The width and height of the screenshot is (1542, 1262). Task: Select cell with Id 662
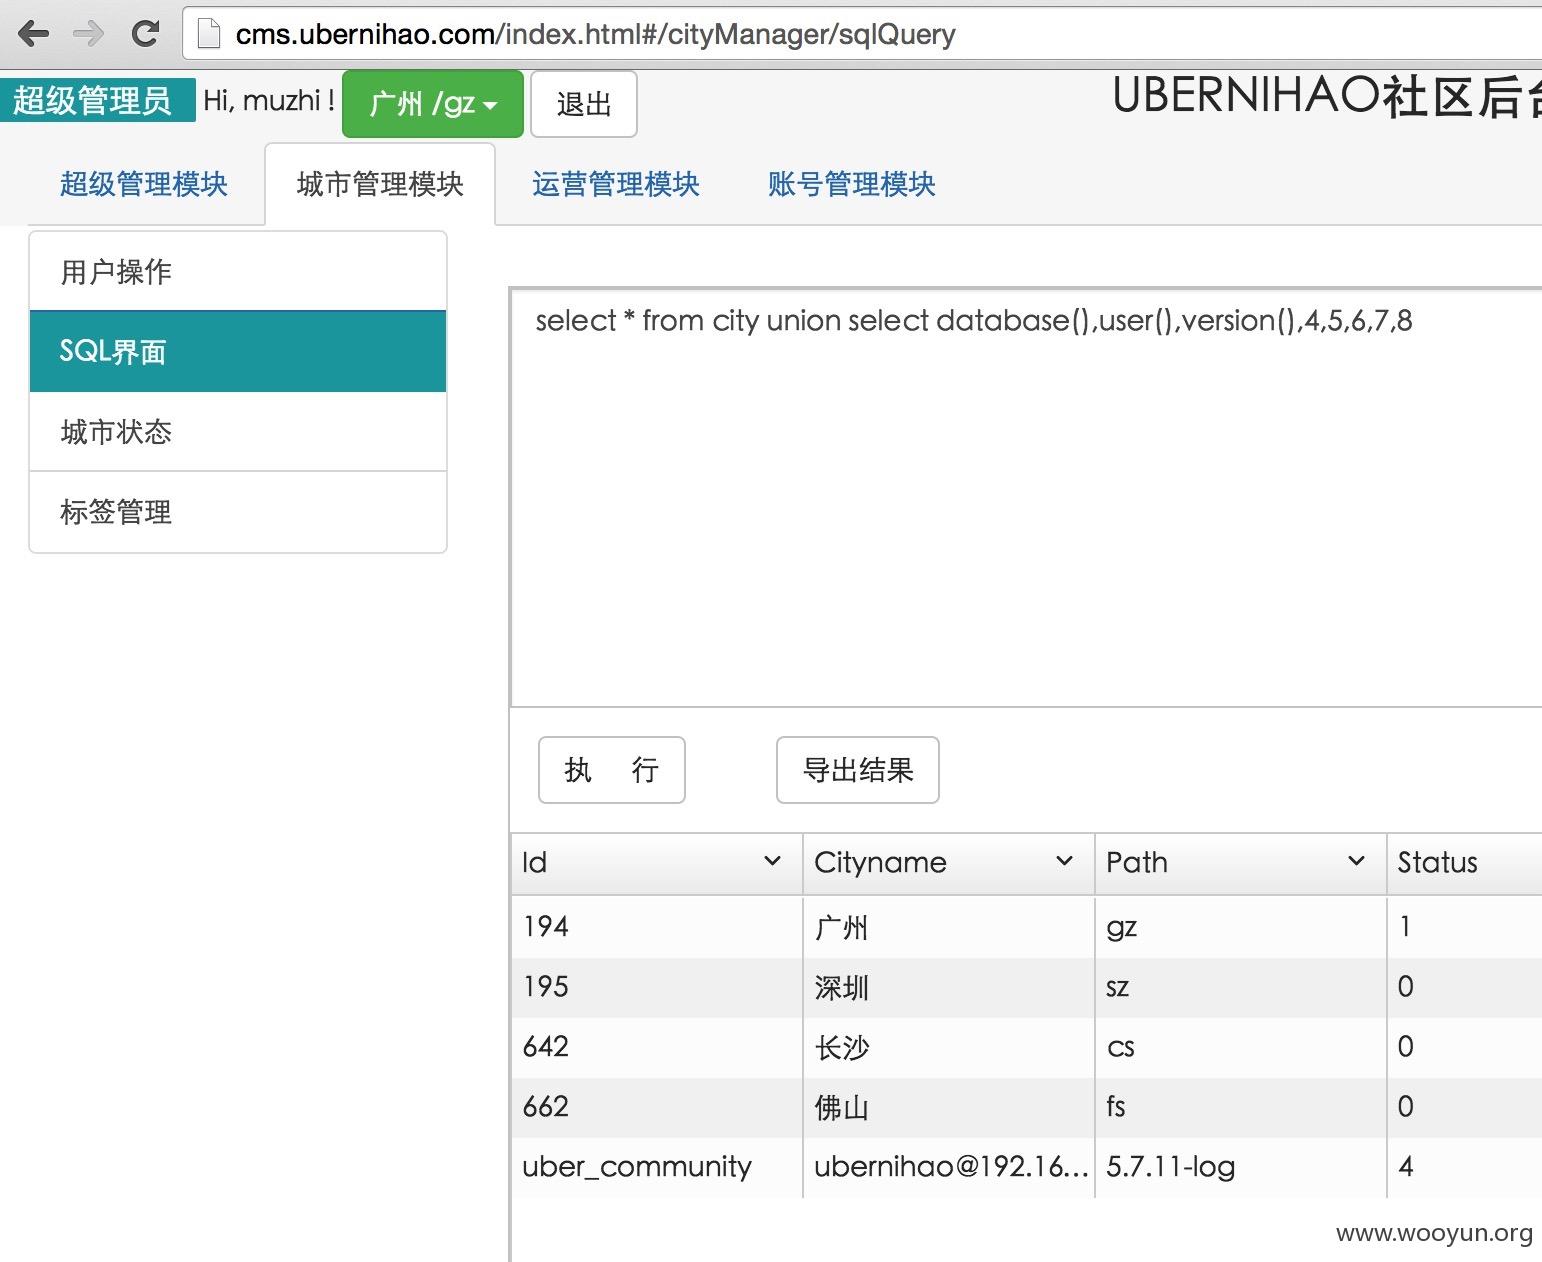[x=657, y=1107]
